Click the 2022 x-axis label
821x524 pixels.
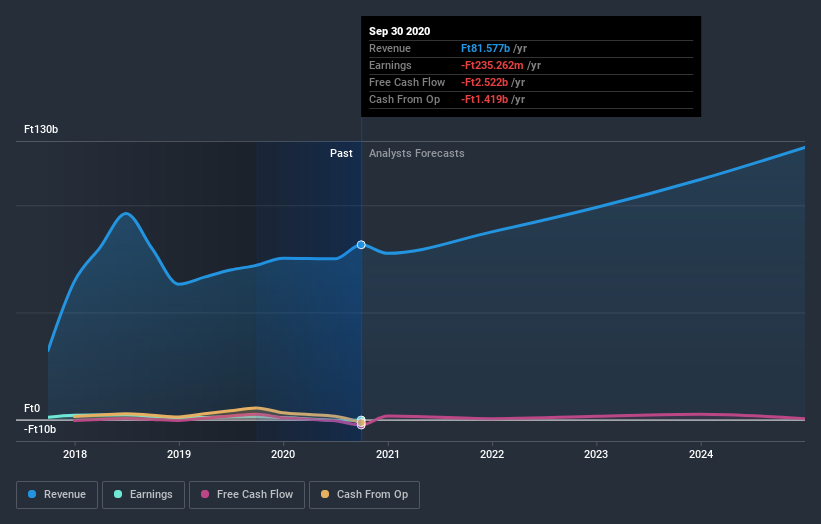[x=492, y=454]
